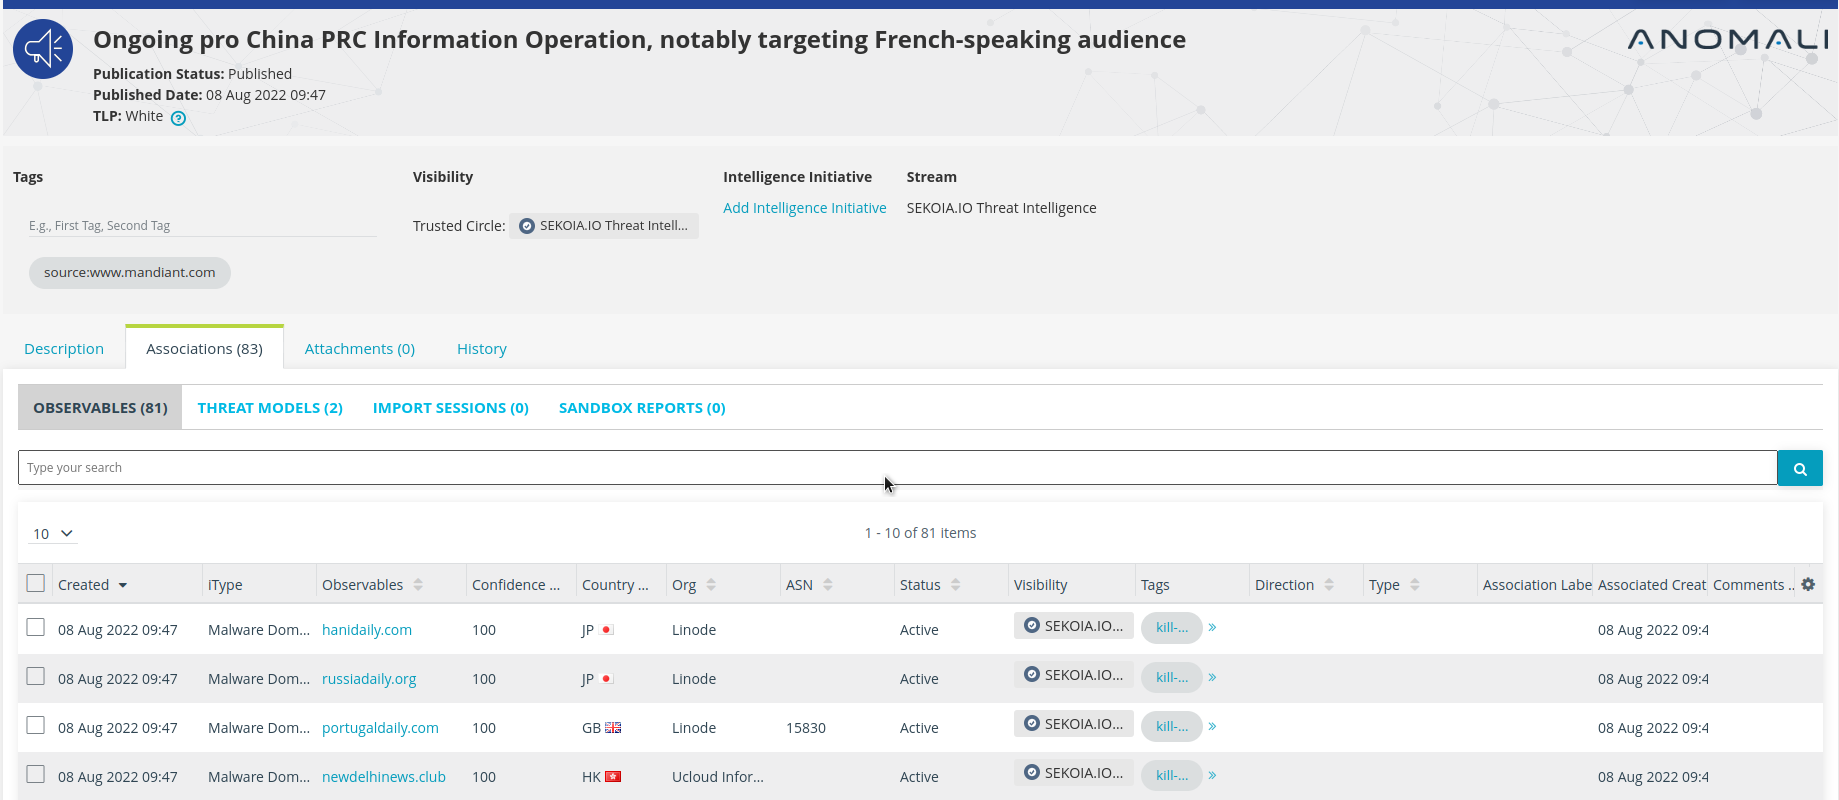Click the source:www.mandiant.com tag chip
The image size is (1839, 800).
[130, 273]
